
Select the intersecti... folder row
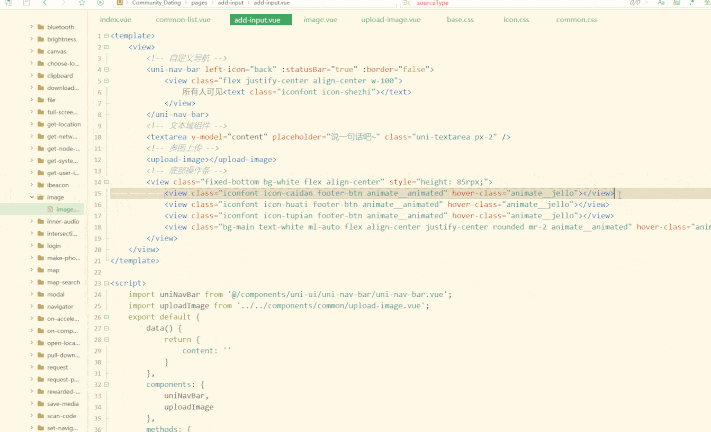point(44,234)
